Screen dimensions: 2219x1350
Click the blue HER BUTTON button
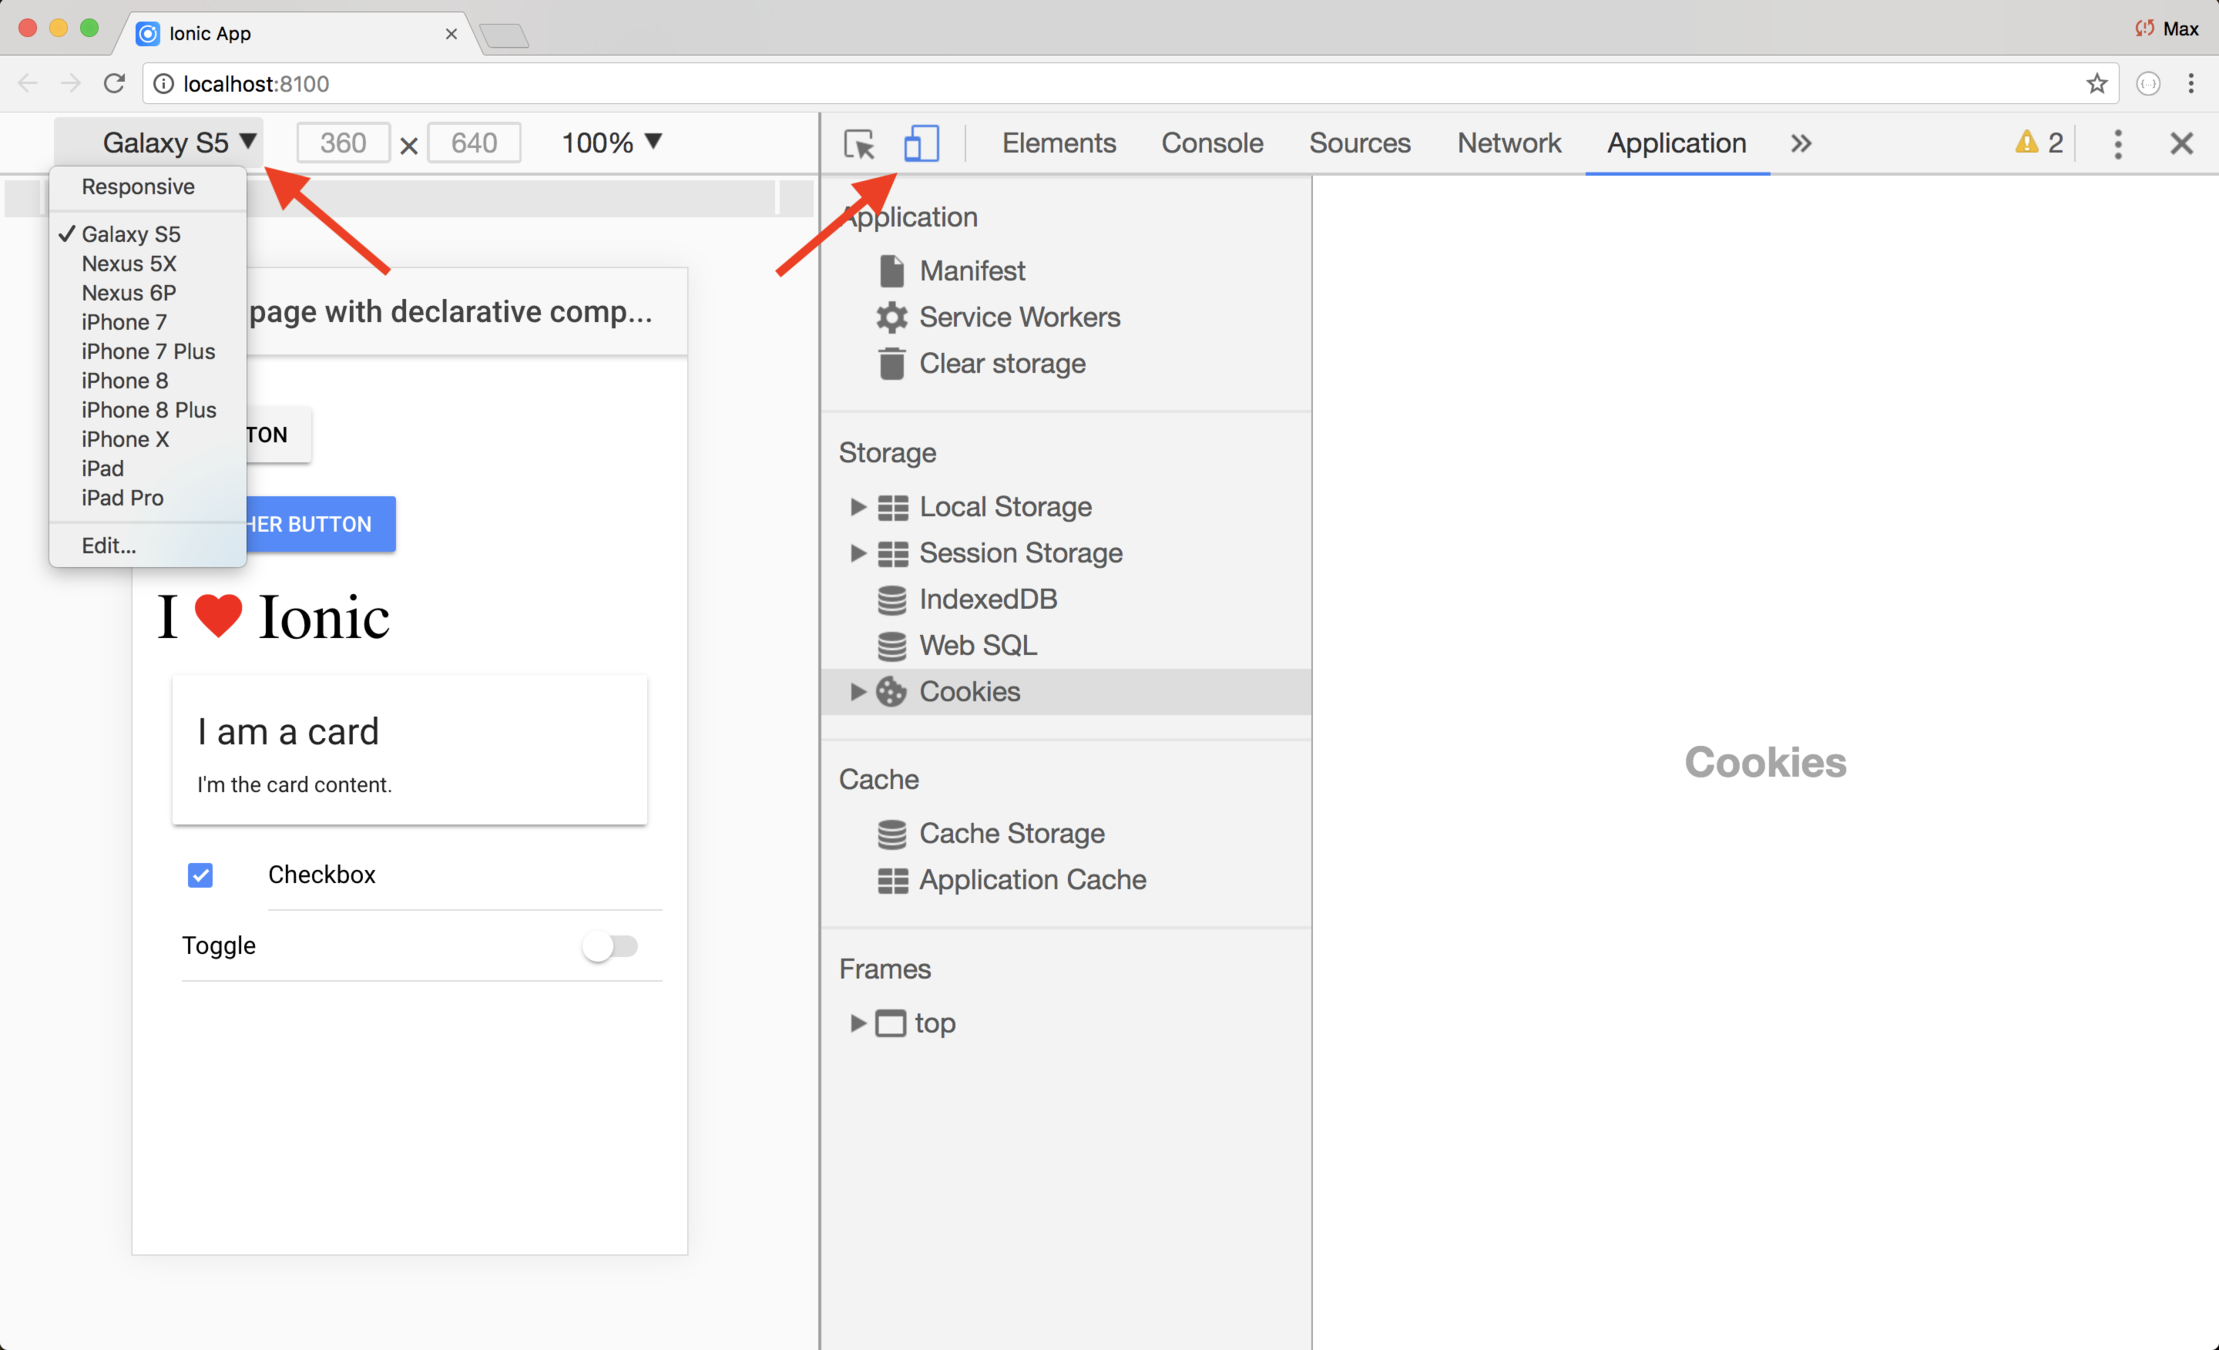pyautogui.click(x=320, y=524)
